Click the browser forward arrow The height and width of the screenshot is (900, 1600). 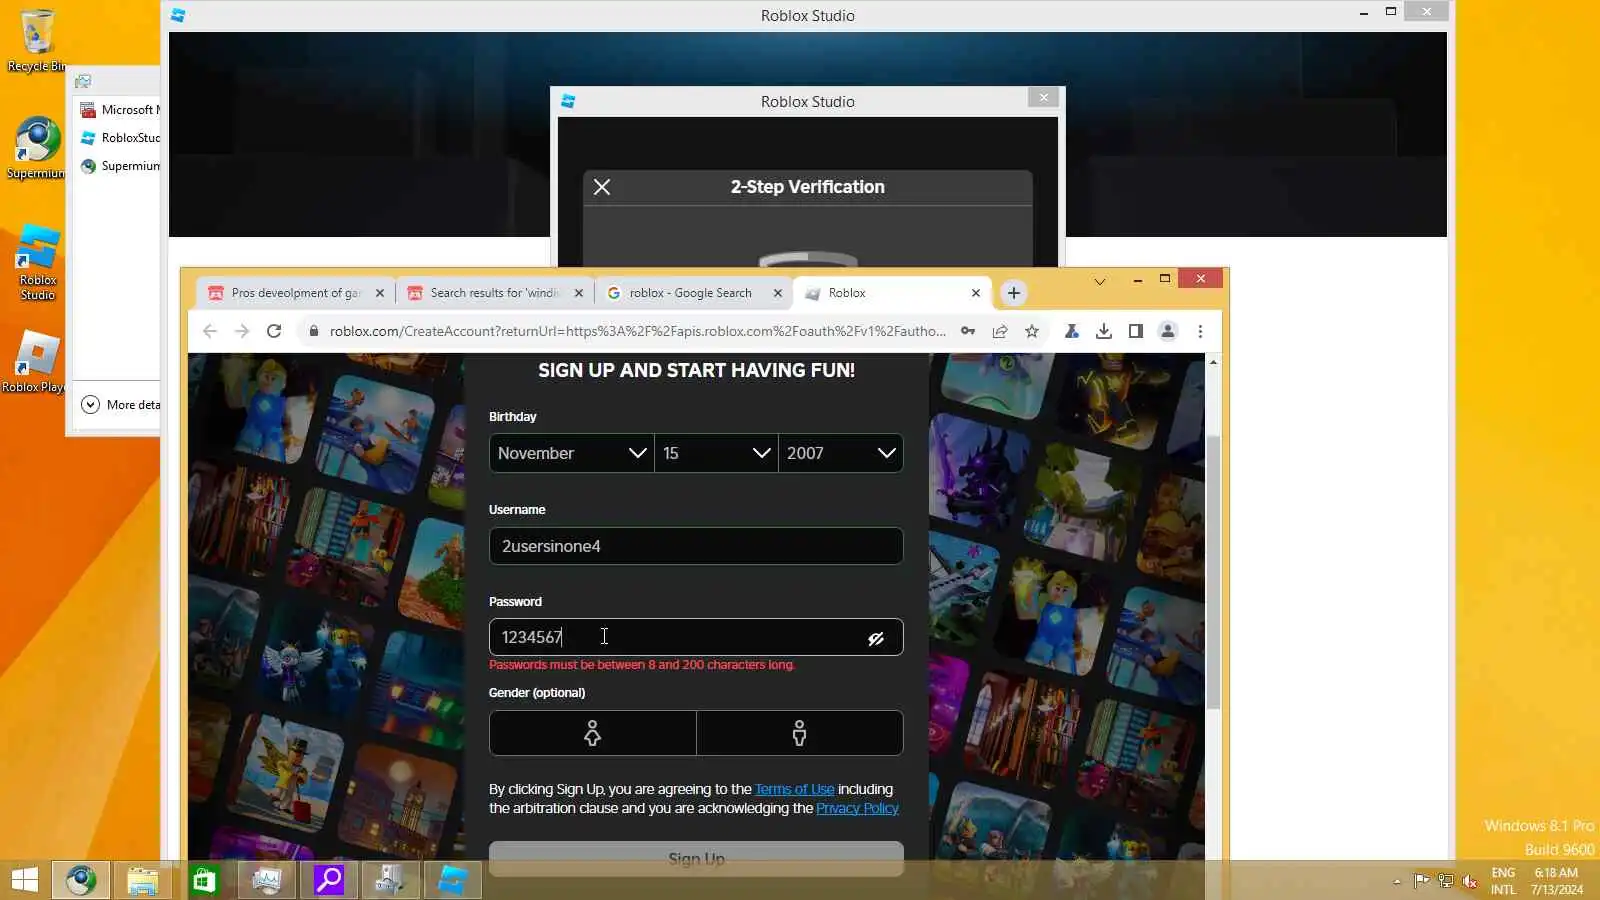242,331
